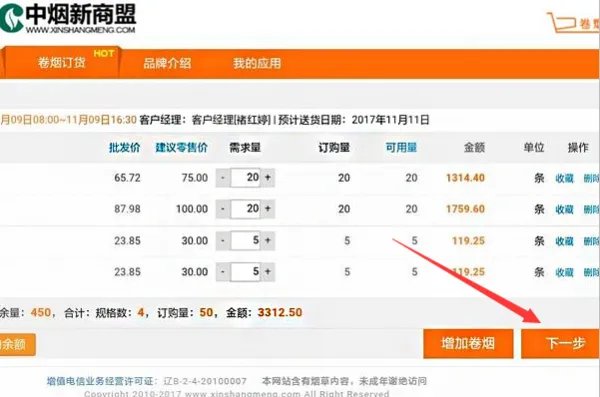Open the 我的应用 menu item
The width and height of the screenshot is (600, 397).
(x=257, y=63)
